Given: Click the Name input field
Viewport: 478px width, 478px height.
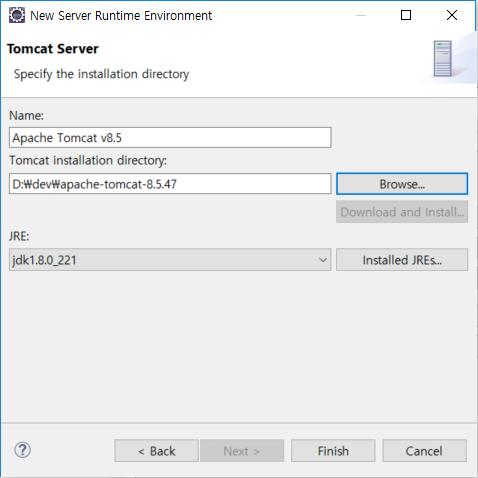Looking at the screenshot, I should coord(170,137).
